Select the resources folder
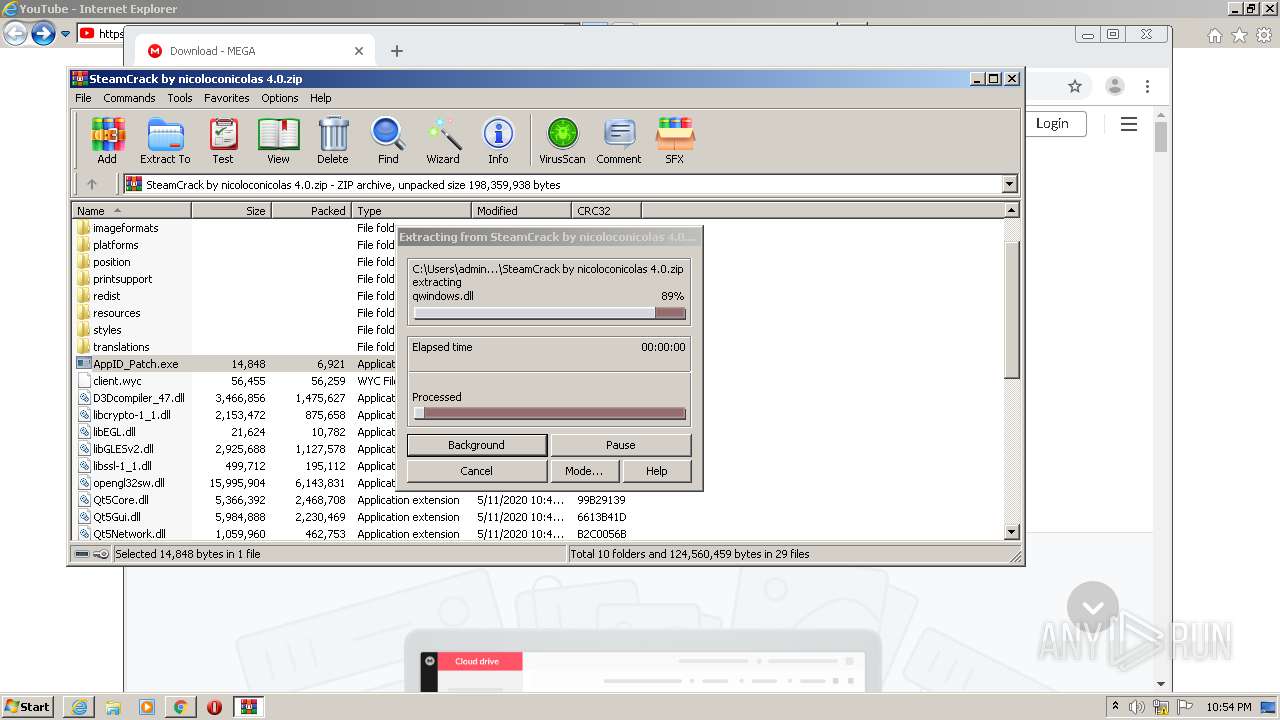Viewport: 1280px width, 720px height. point(116,313)
